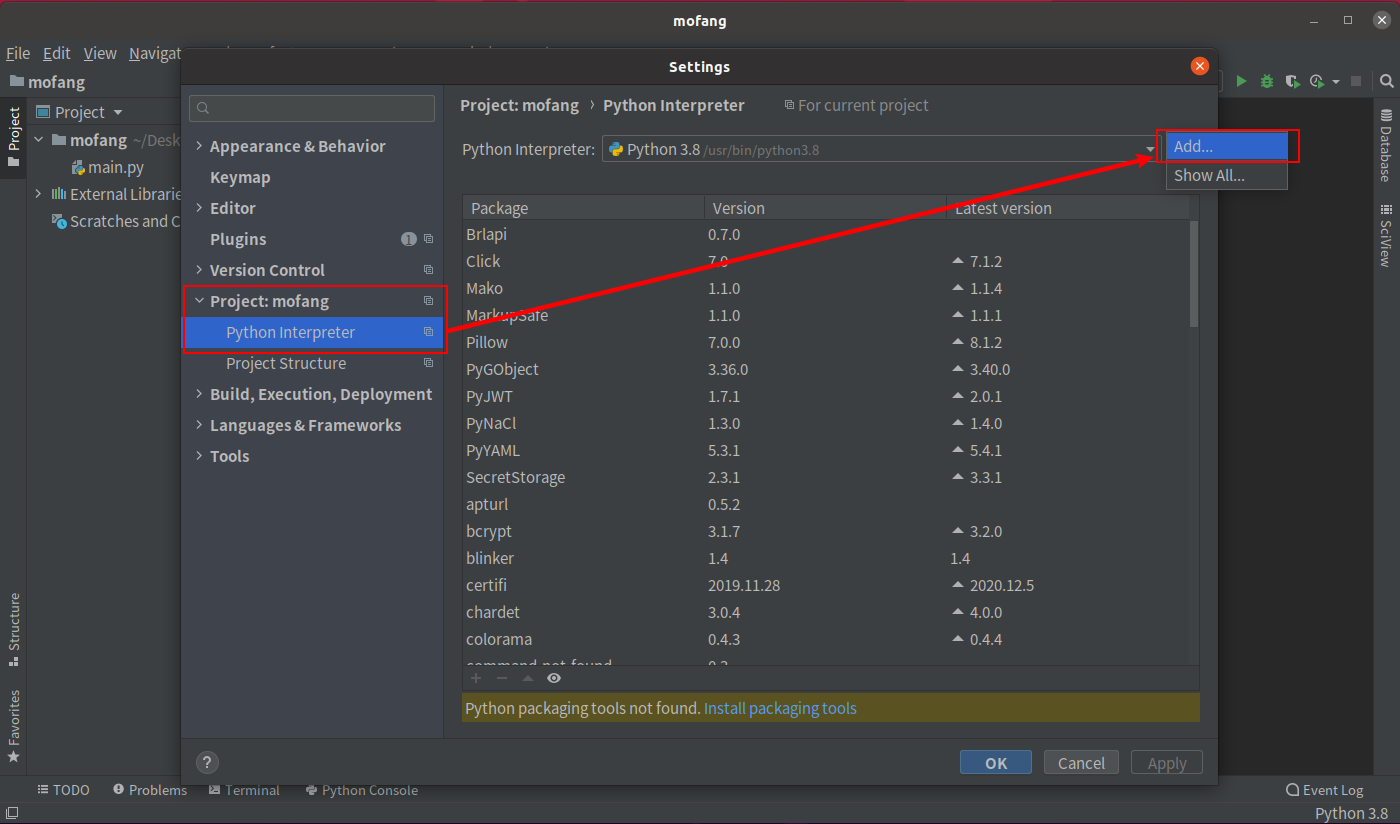Click the package list vertical scrollbar
Viewport: 1400px width, 824px height.
tap(1194, 274)
